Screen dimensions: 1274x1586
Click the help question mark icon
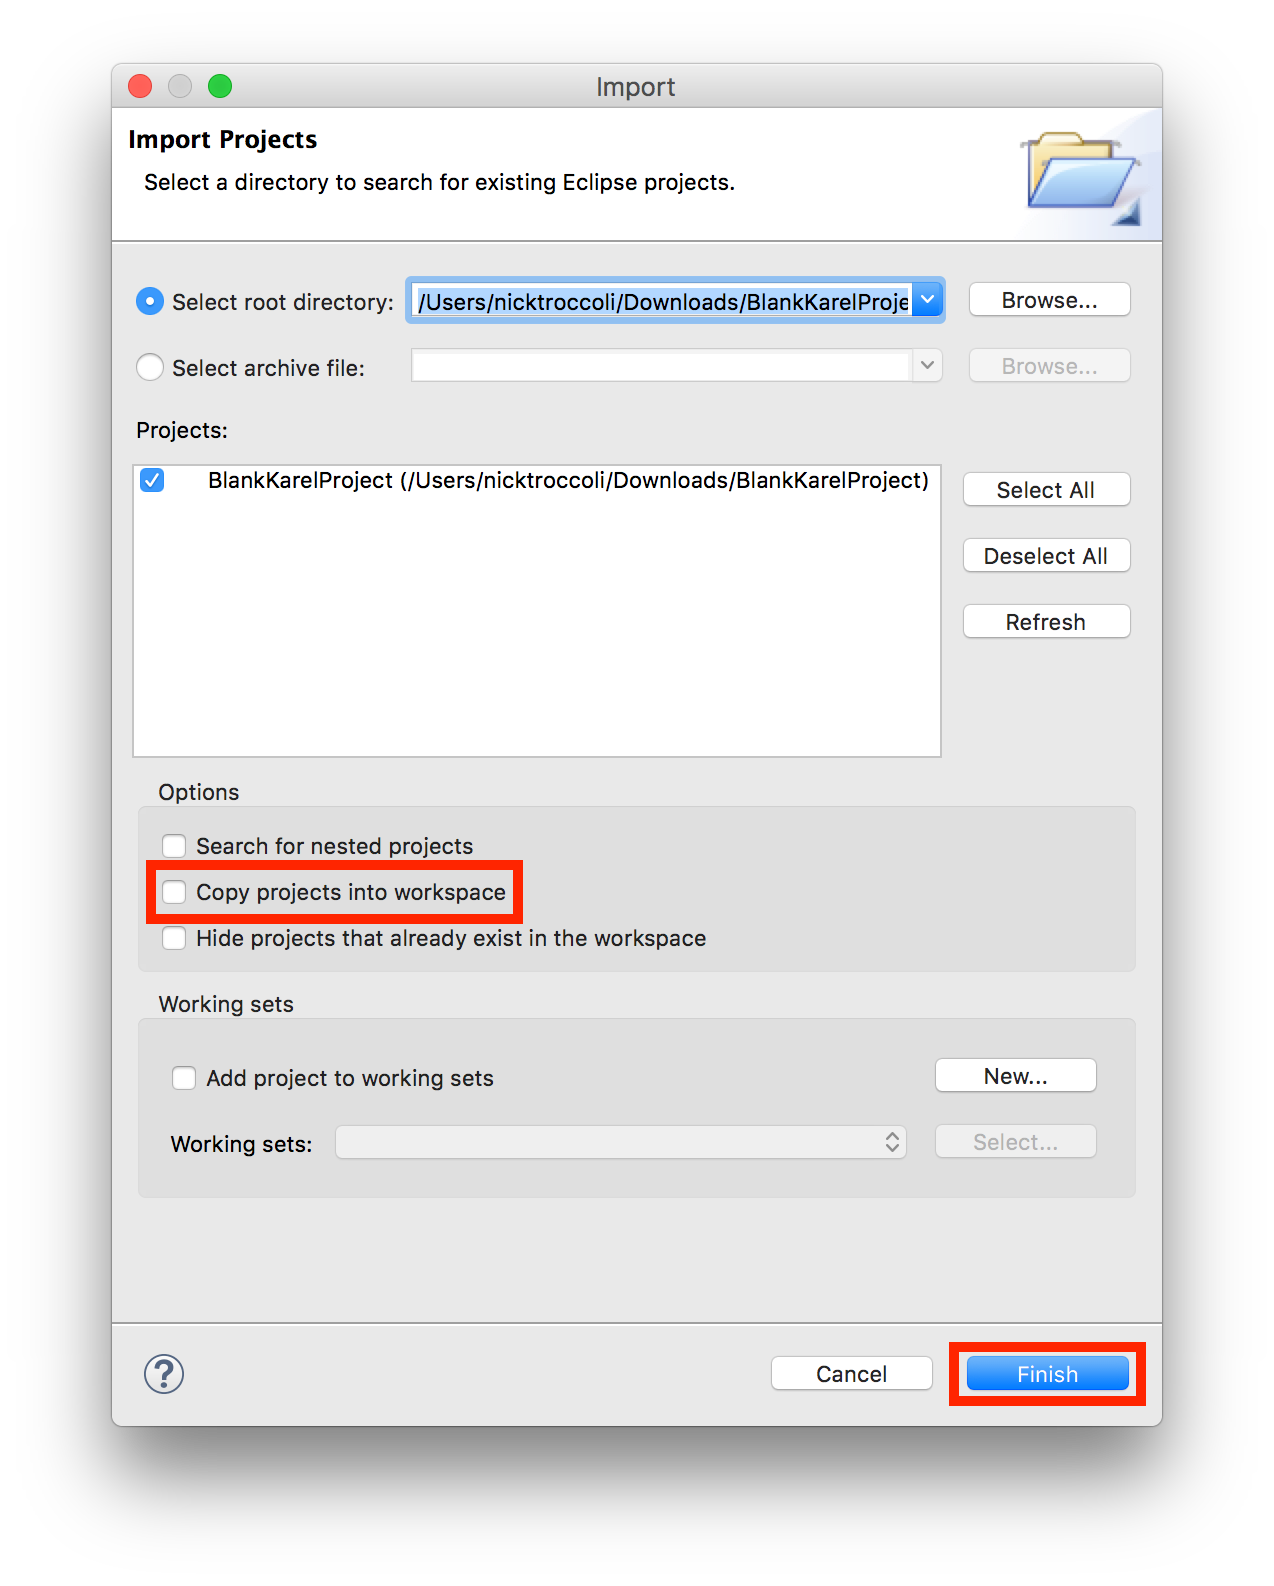click(x=164, y=1374)
